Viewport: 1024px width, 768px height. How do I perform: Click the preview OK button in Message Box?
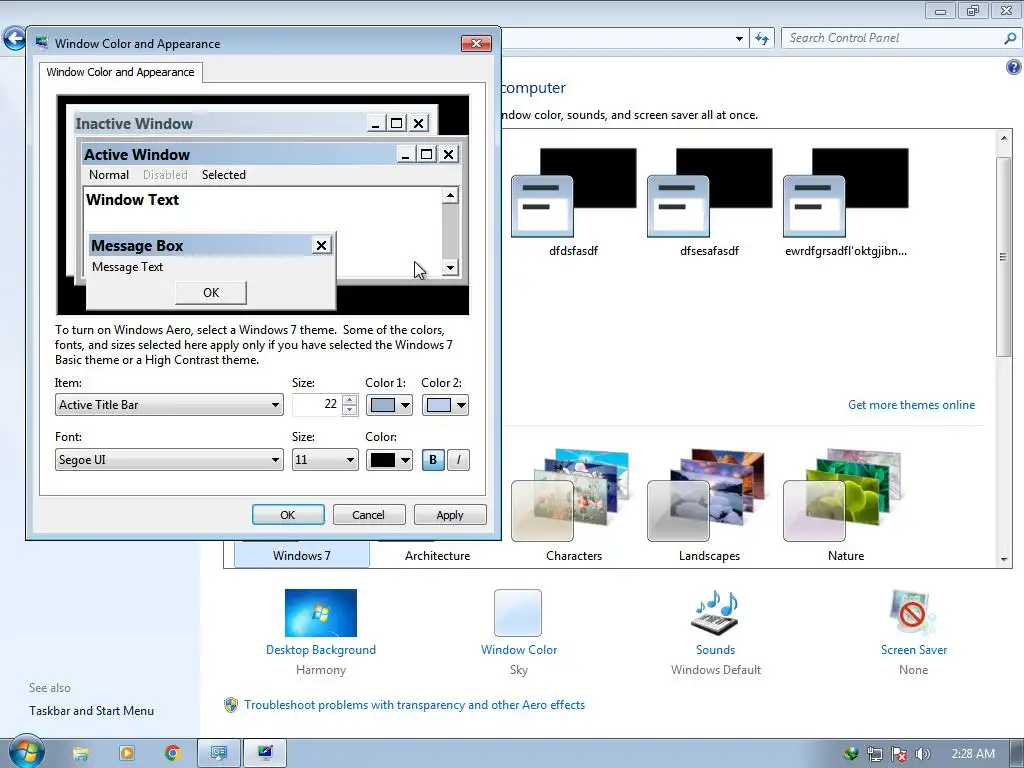(211, 293)
